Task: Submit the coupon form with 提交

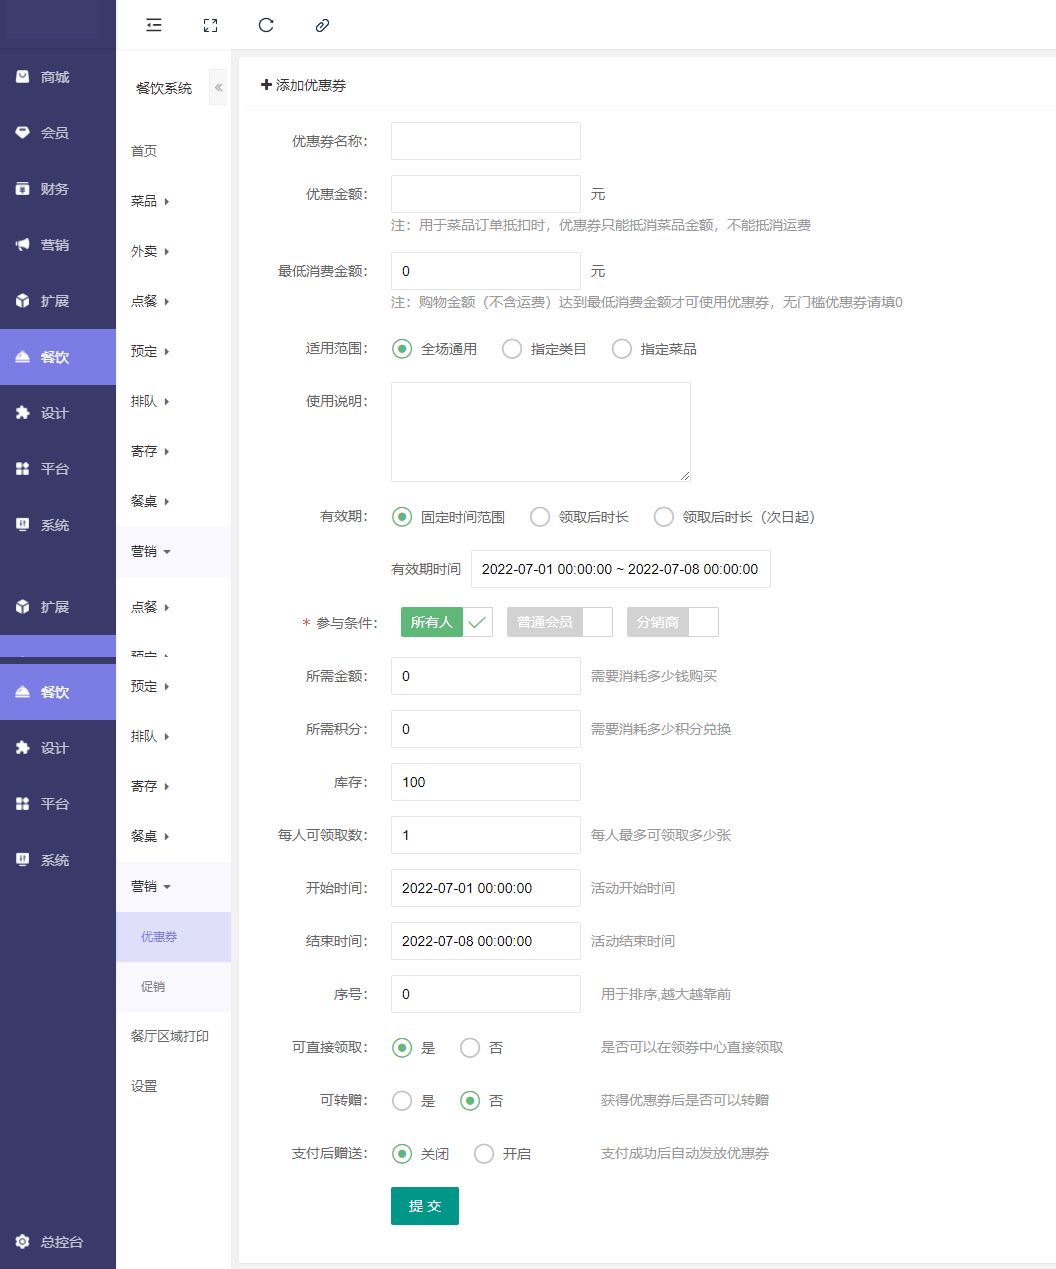Action: tap(424, 1206)
